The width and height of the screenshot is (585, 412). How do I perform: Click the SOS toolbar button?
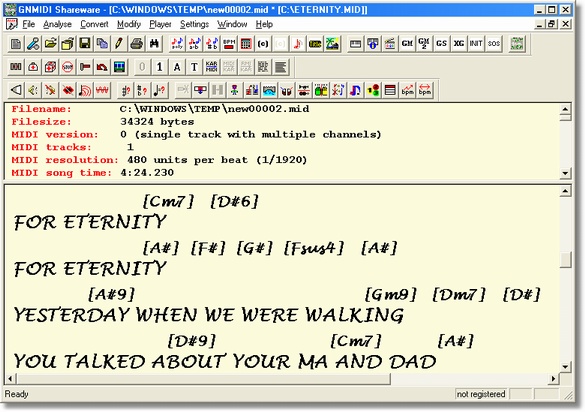pos(493,44)
